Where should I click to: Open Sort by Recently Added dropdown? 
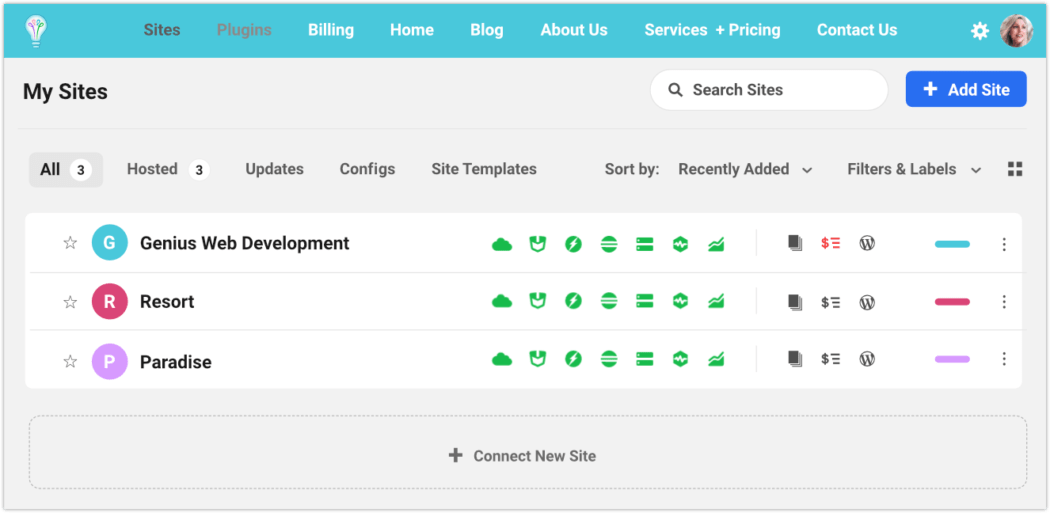click(745, 169)
